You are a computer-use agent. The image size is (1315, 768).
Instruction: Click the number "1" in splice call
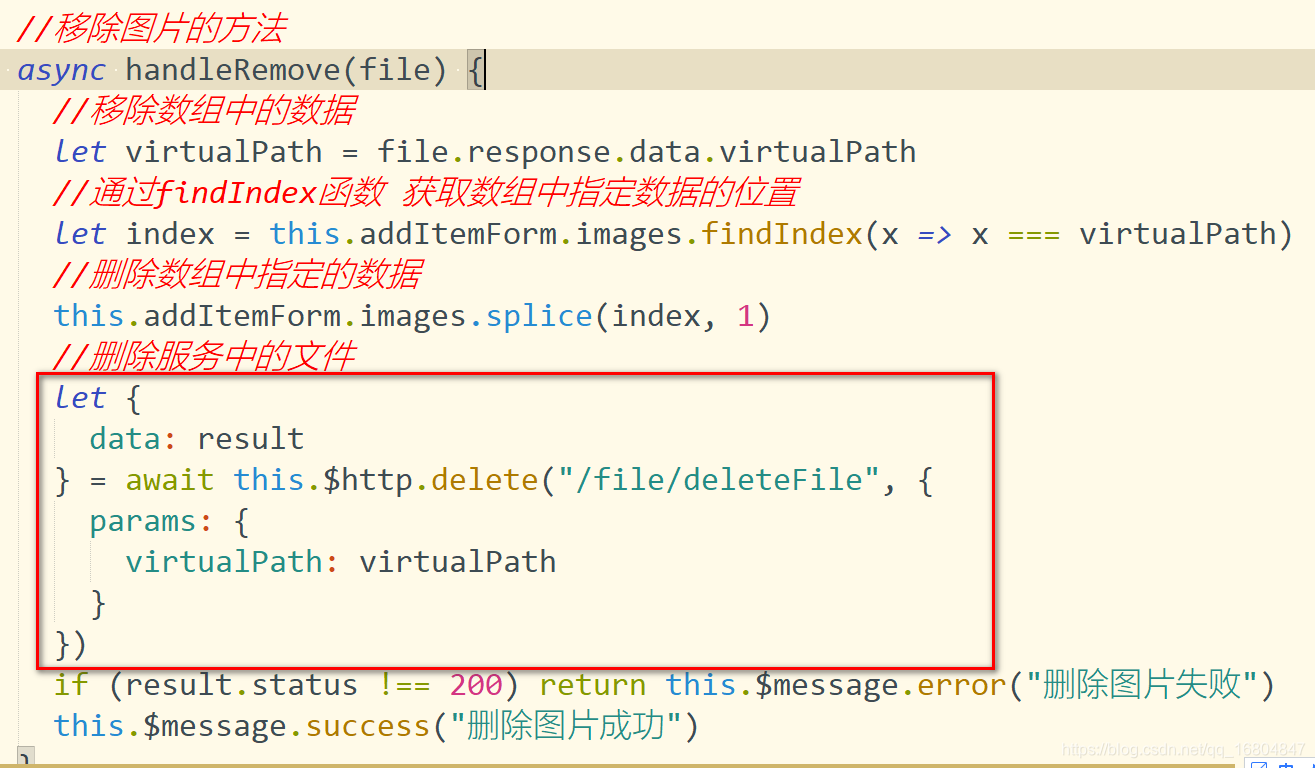click(x=745, y=316)
